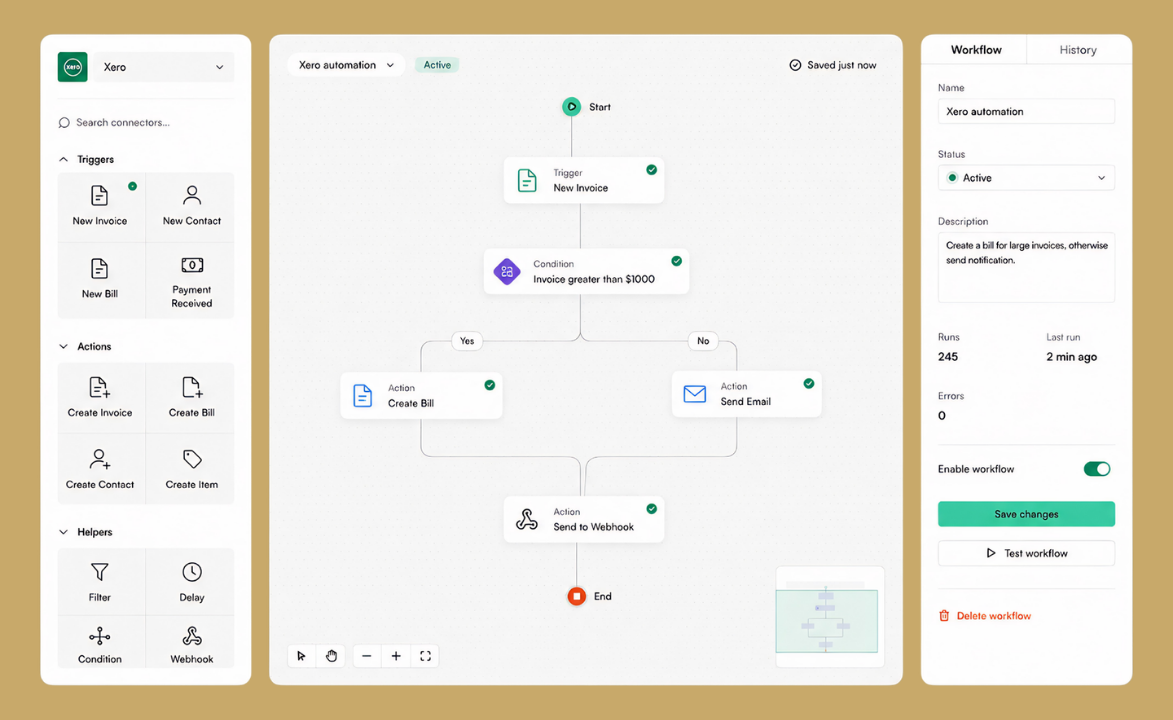The width and height of the screenshot is (1173, 720).
Task: Click the Search connectors field
Action: coord(146,122)
